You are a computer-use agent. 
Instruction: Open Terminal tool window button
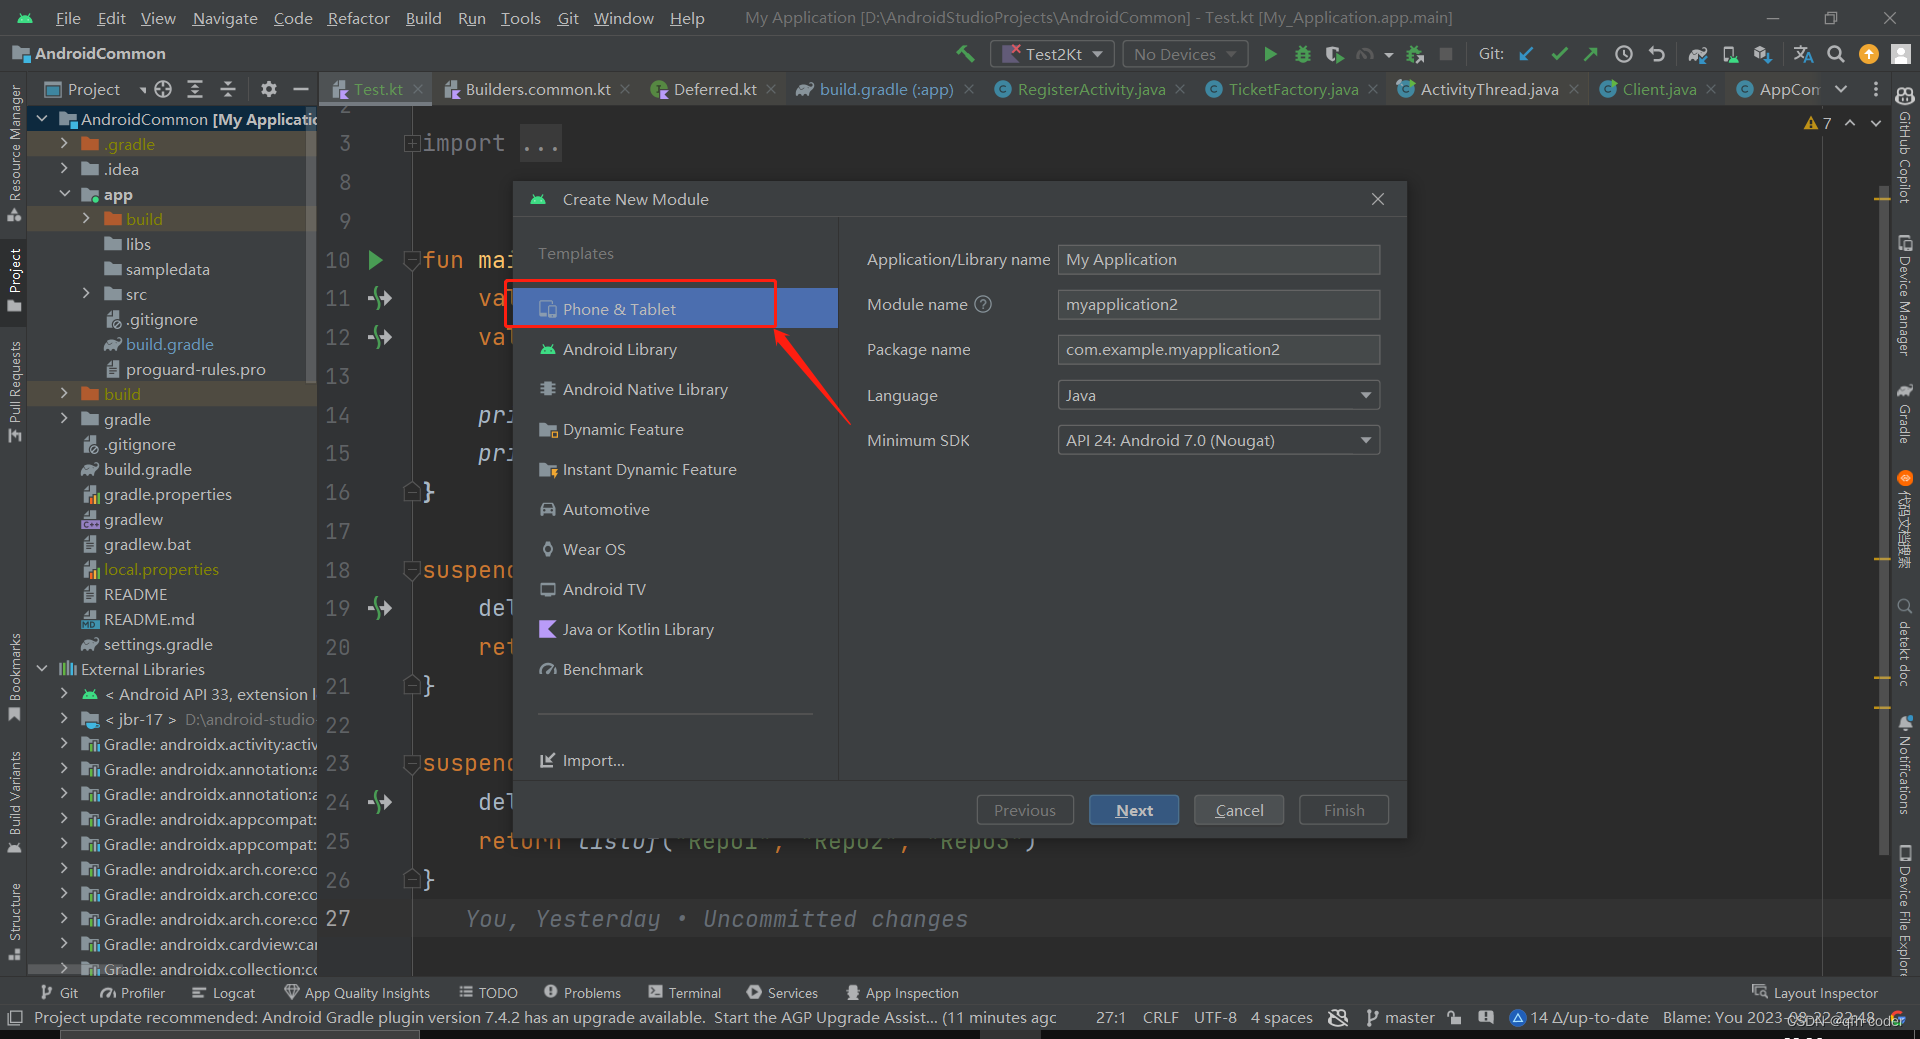pos(684,992)
